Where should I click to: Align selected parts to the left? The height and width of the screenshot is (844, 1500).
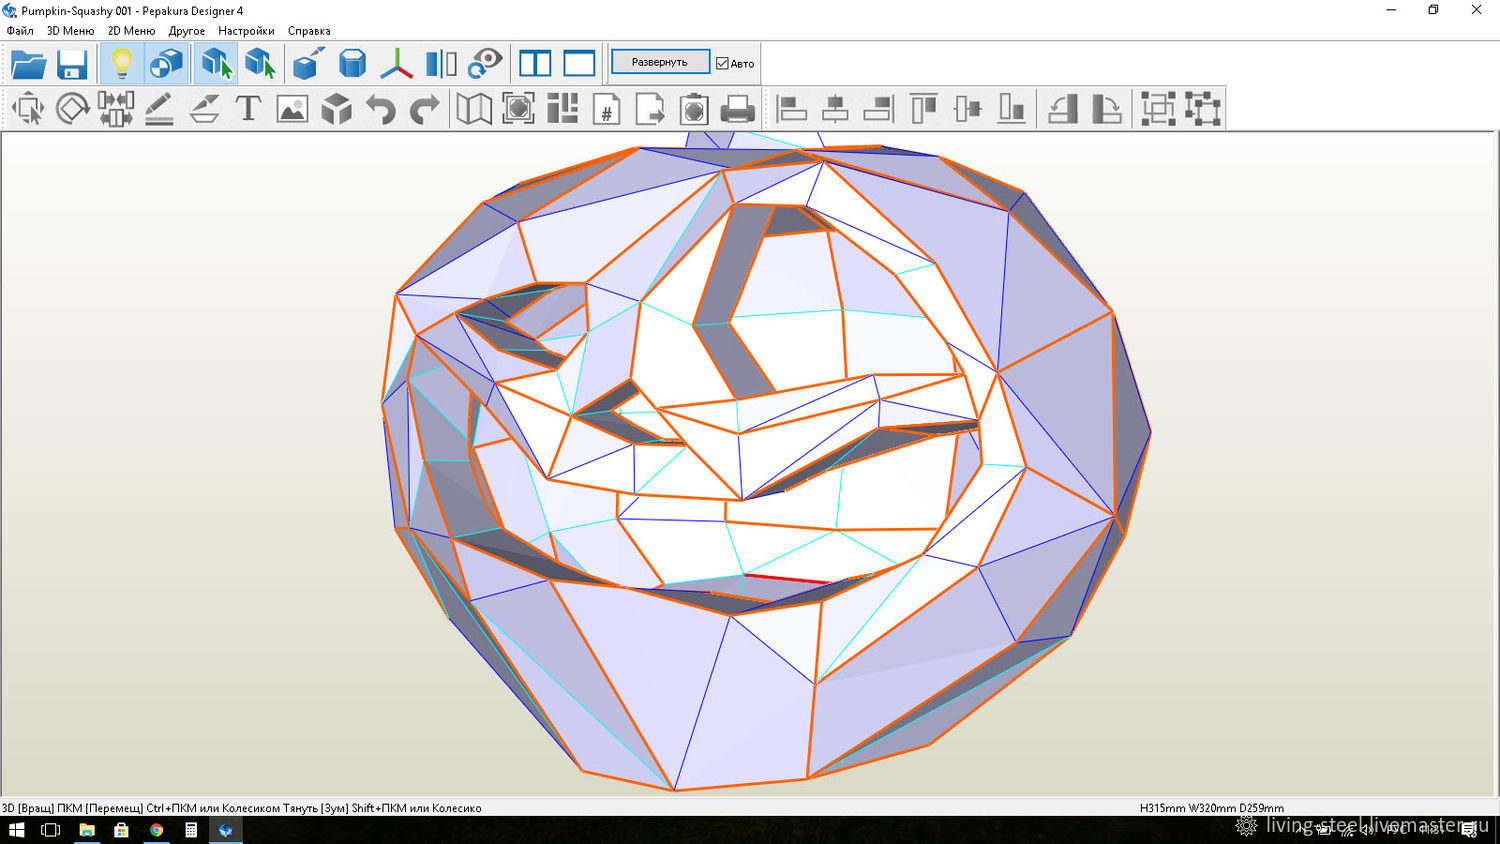(x=791, y=108)
